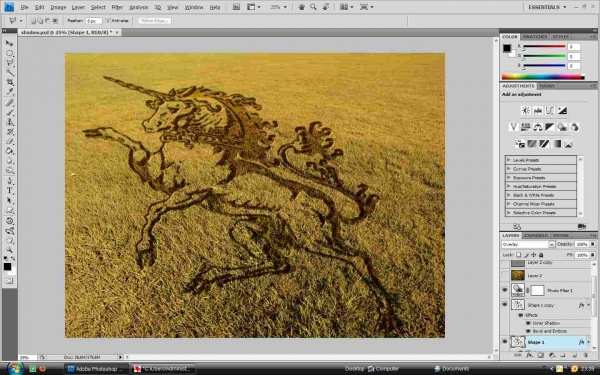600x375 pixels.
Task: Select the Photo Filter 1 mask thumbnail
Action: (x=537, y=290)
